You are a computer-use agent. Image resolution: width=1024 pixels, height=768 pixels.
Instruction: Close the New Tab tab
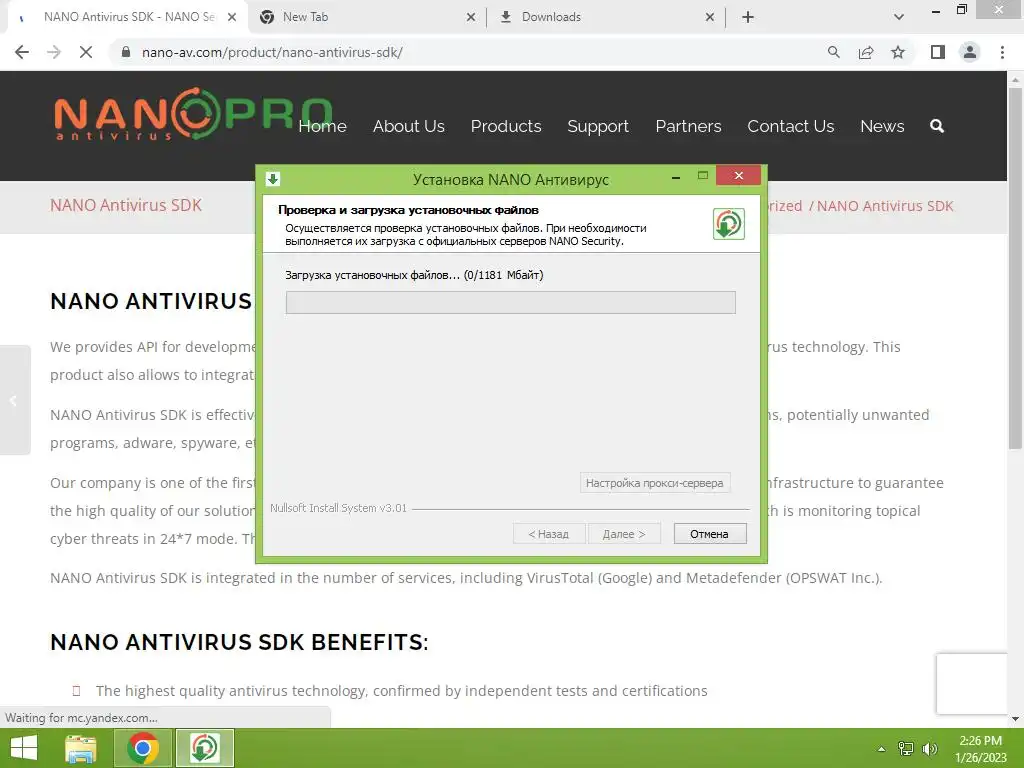click(x=471, y=17)
